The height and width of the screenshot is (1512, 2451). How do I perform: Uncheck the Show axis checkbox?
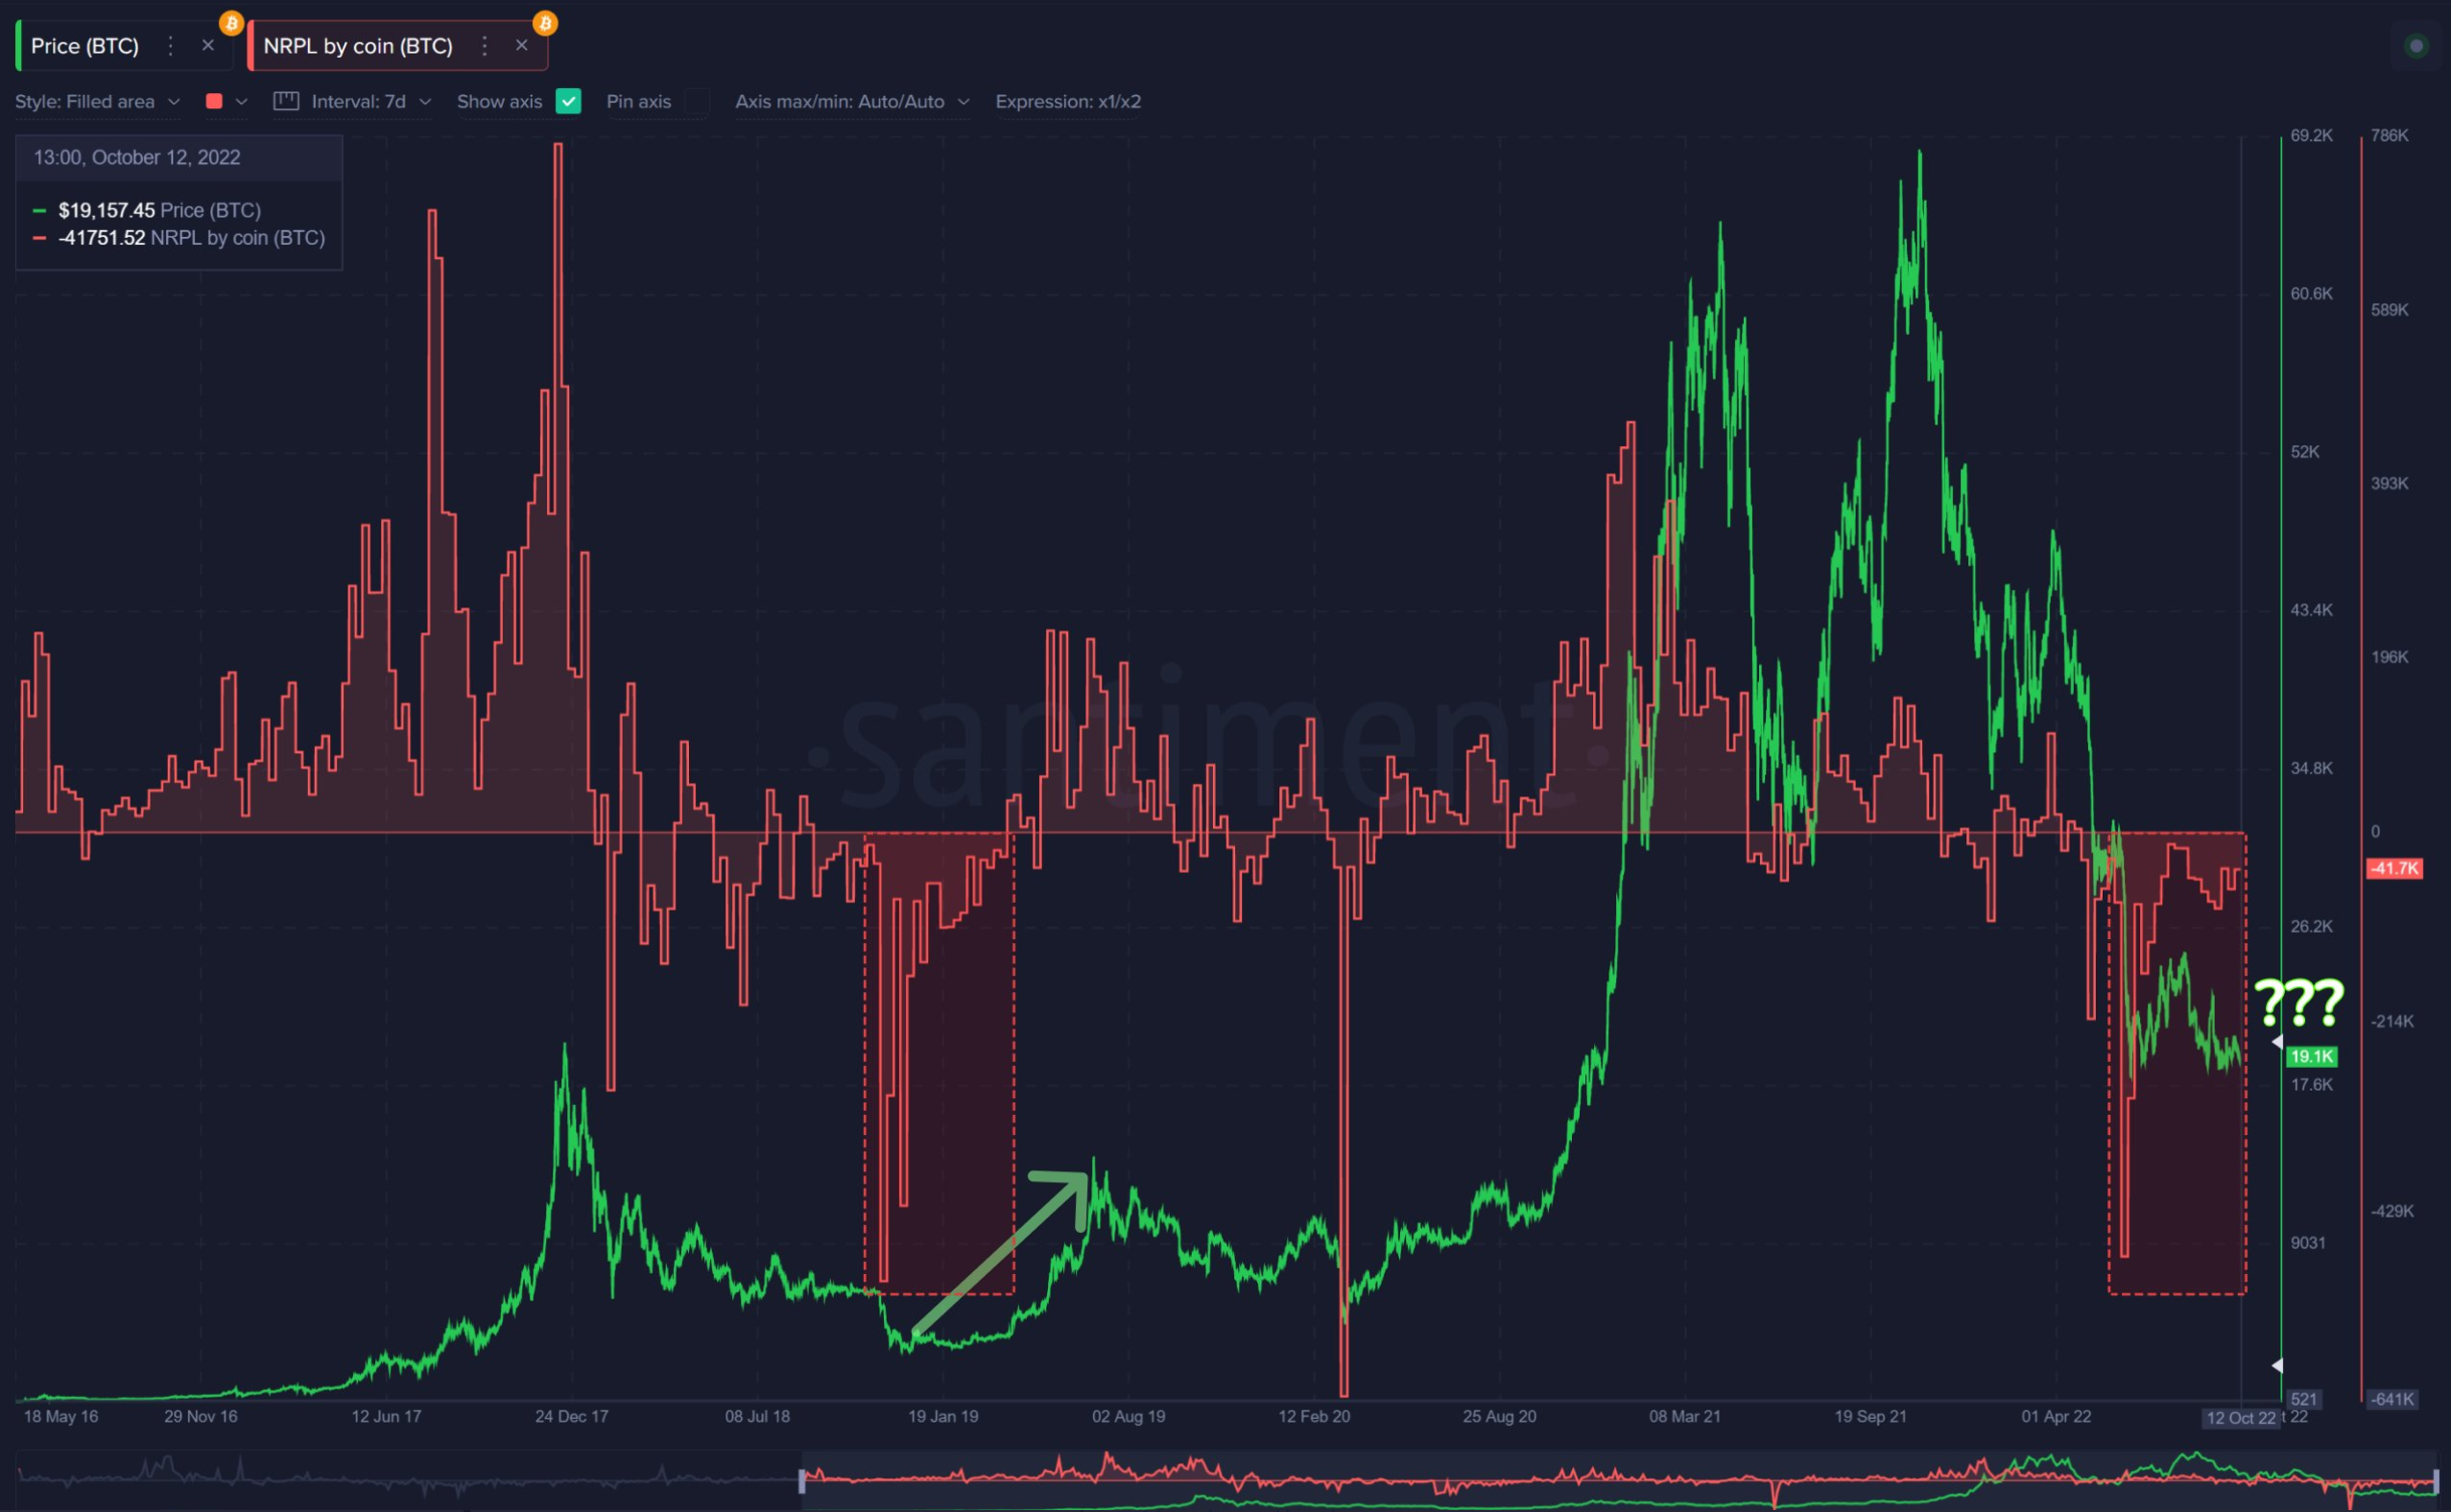point(568,101)
